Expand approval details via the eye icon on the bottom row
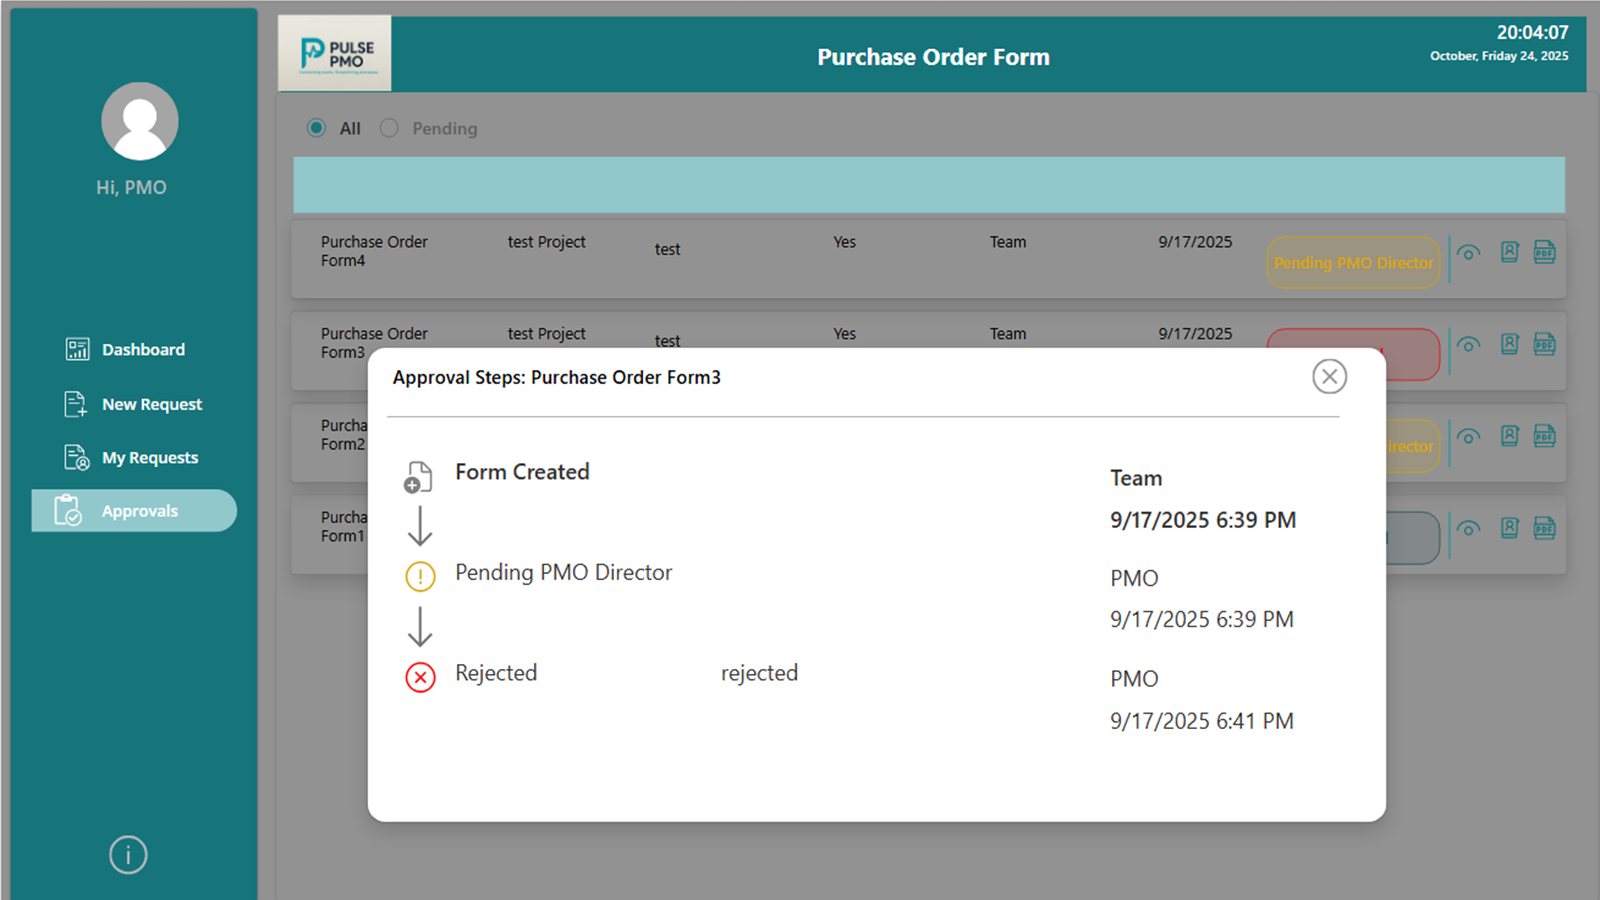Image resolution: width=1600 pixels, height=900 pixels. tap(1468, 529)
